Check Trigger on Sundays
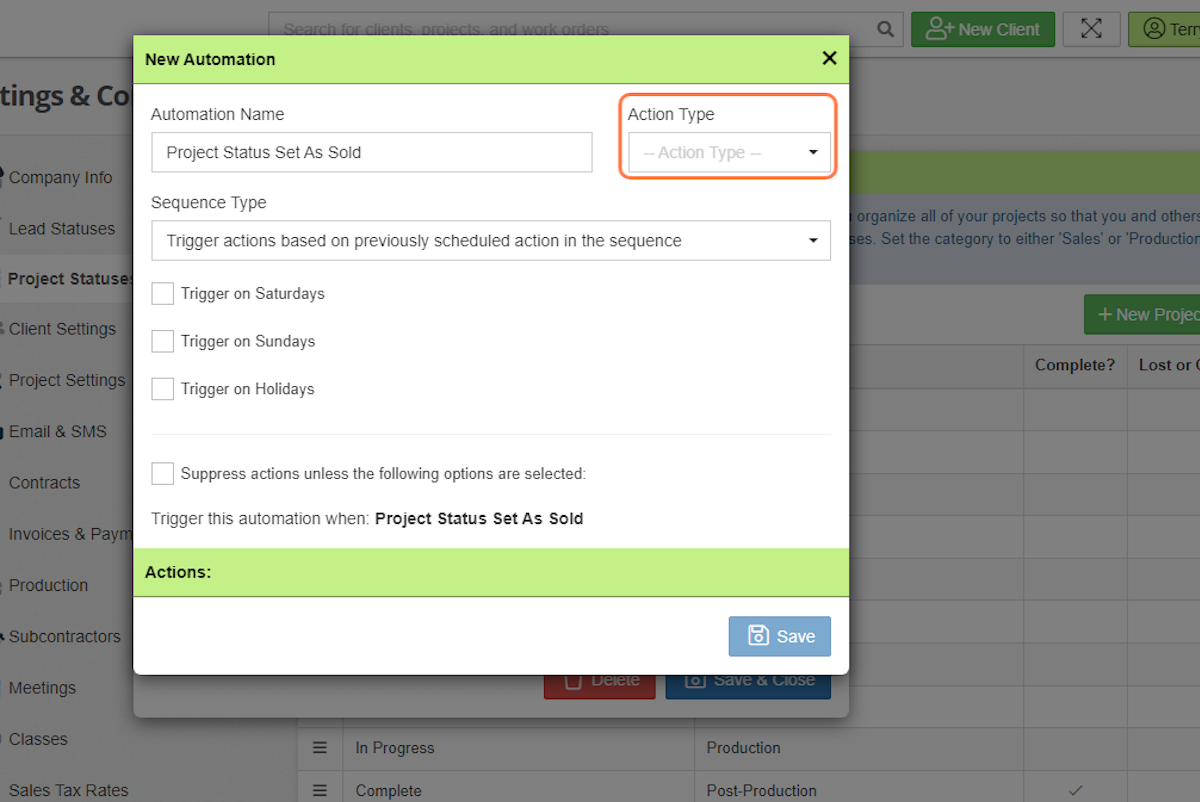 [163, 341]
